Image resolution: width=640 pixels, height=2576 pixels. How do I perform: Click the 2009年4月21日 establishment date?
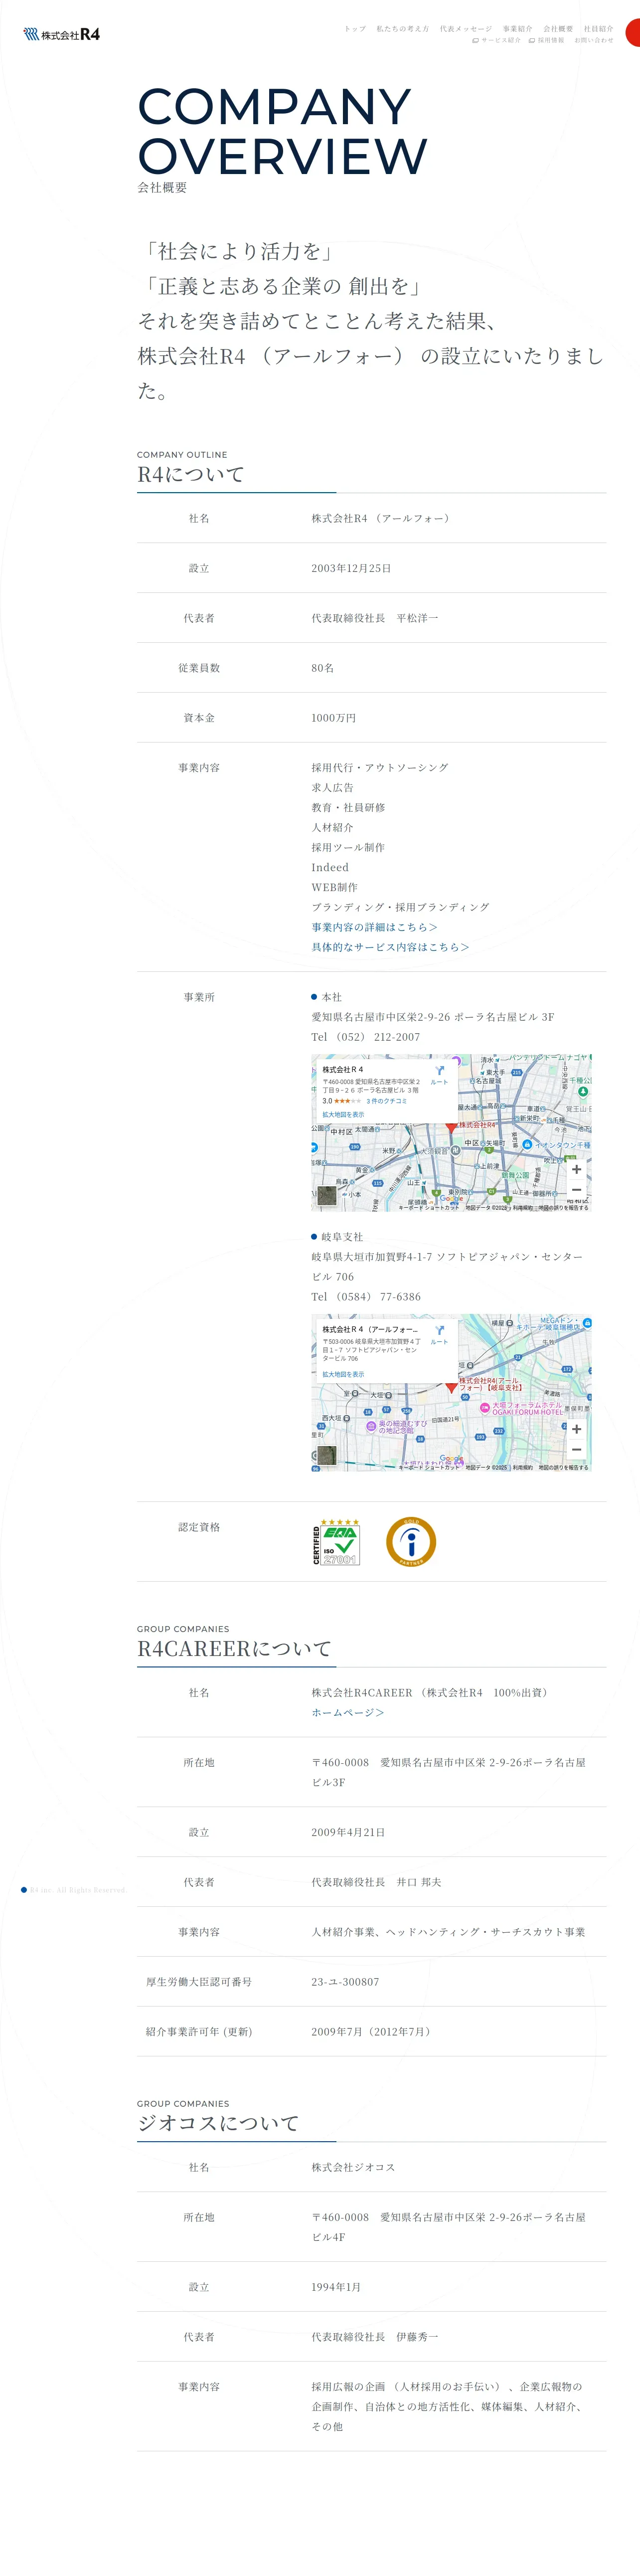click(x=348, y=1832)
